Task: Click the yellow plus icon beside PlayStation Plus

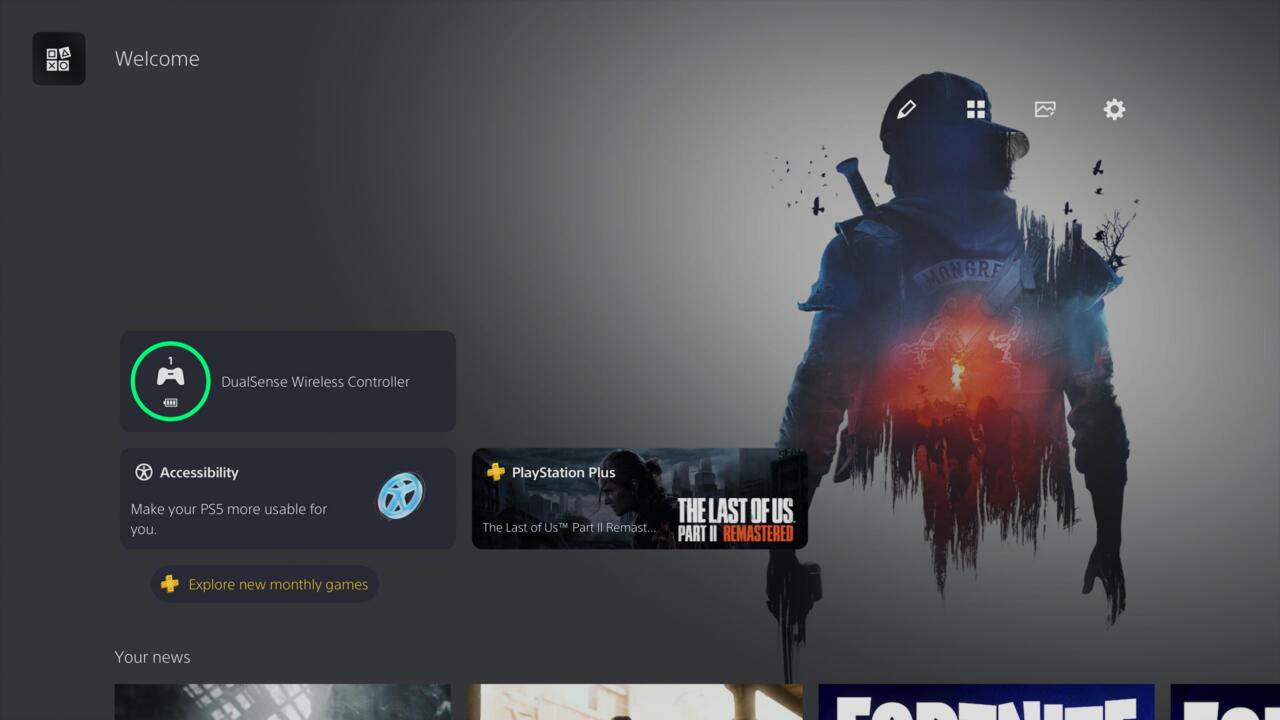Action: 495,472
